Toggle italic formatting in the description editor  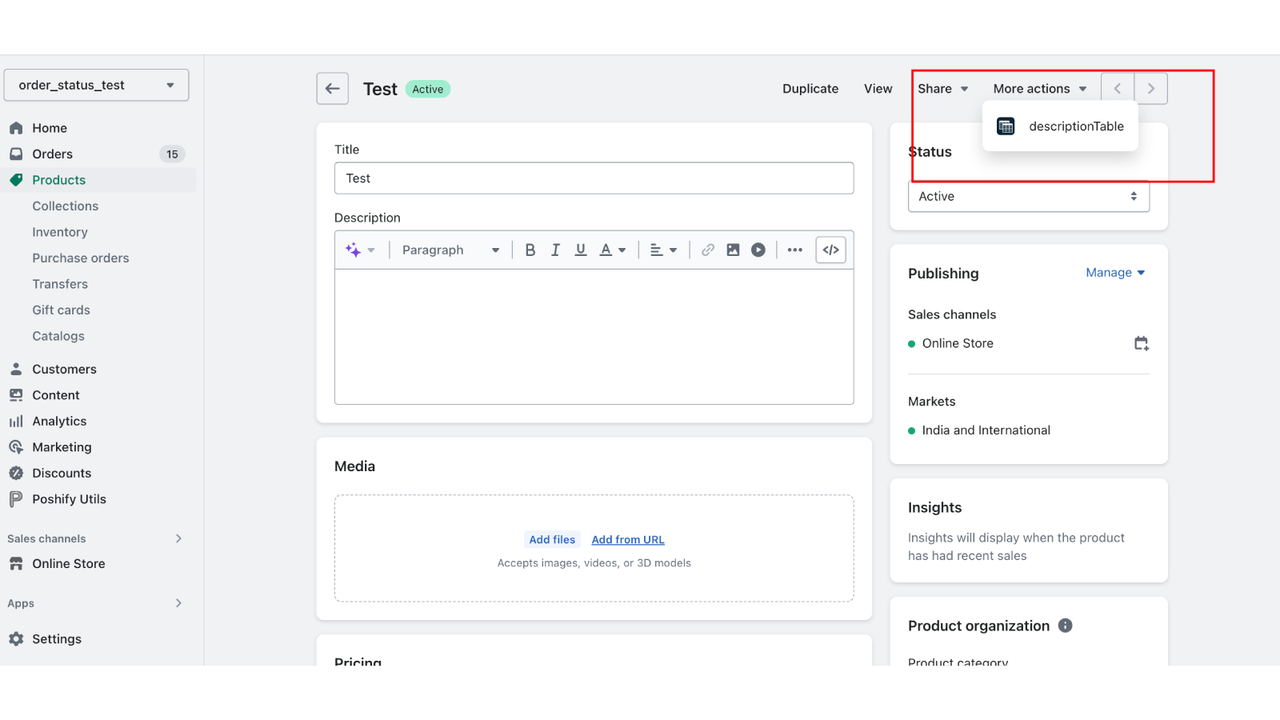tap(555, 249)
